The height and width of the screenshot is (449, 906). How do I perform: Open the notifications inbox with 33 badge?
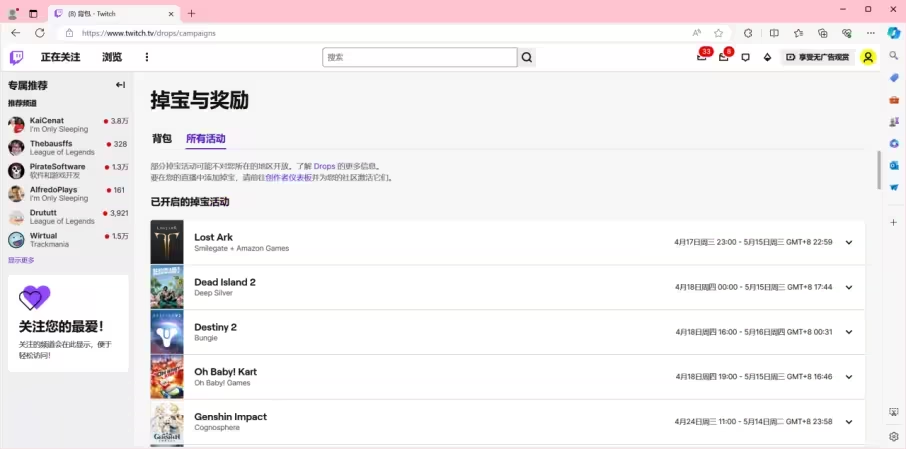[702, 57]
